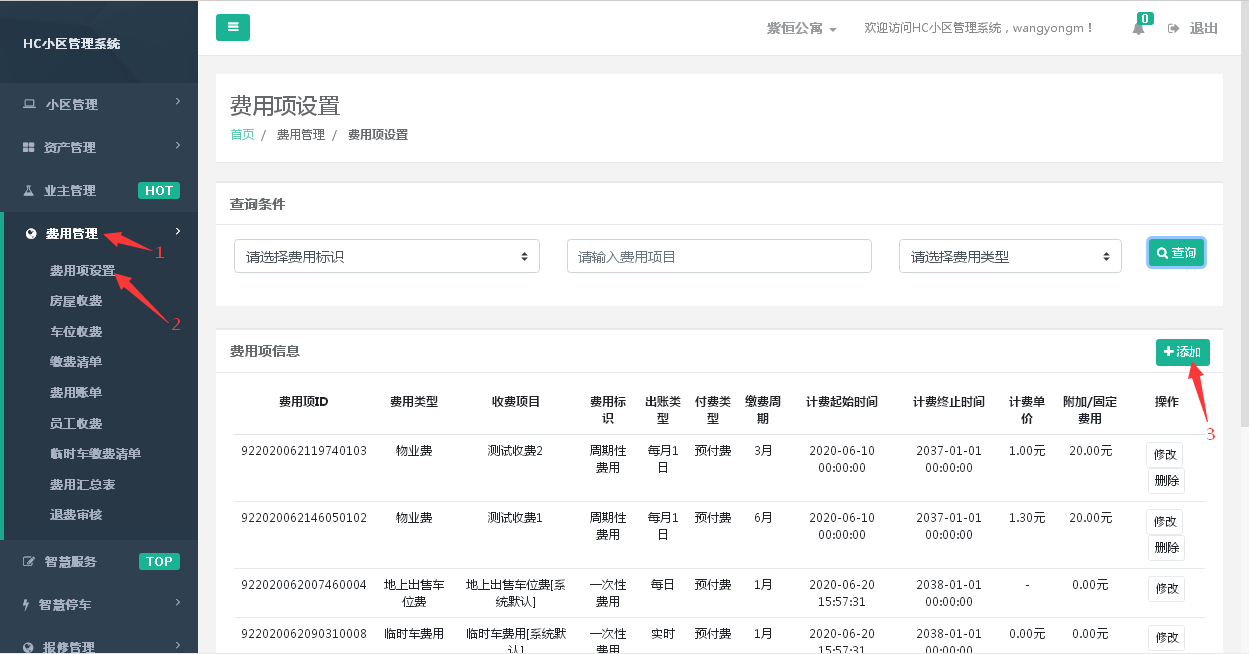Click 删除 for 测试收费1 row
The height and width of the screenshot is (654, 1249).
coord(1165,547)
